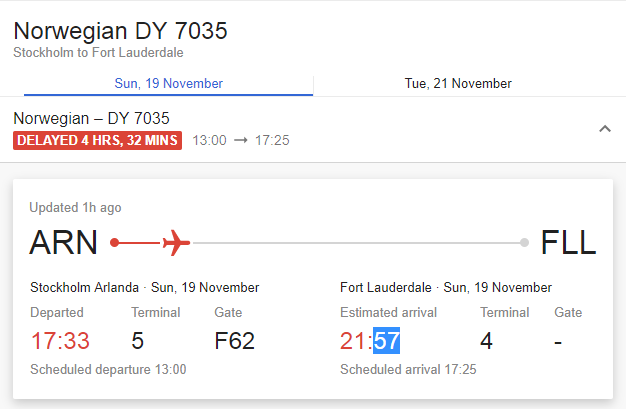Collapse the flight details chevron
Viewport: 626px width, 409px height.
point(604,129)
